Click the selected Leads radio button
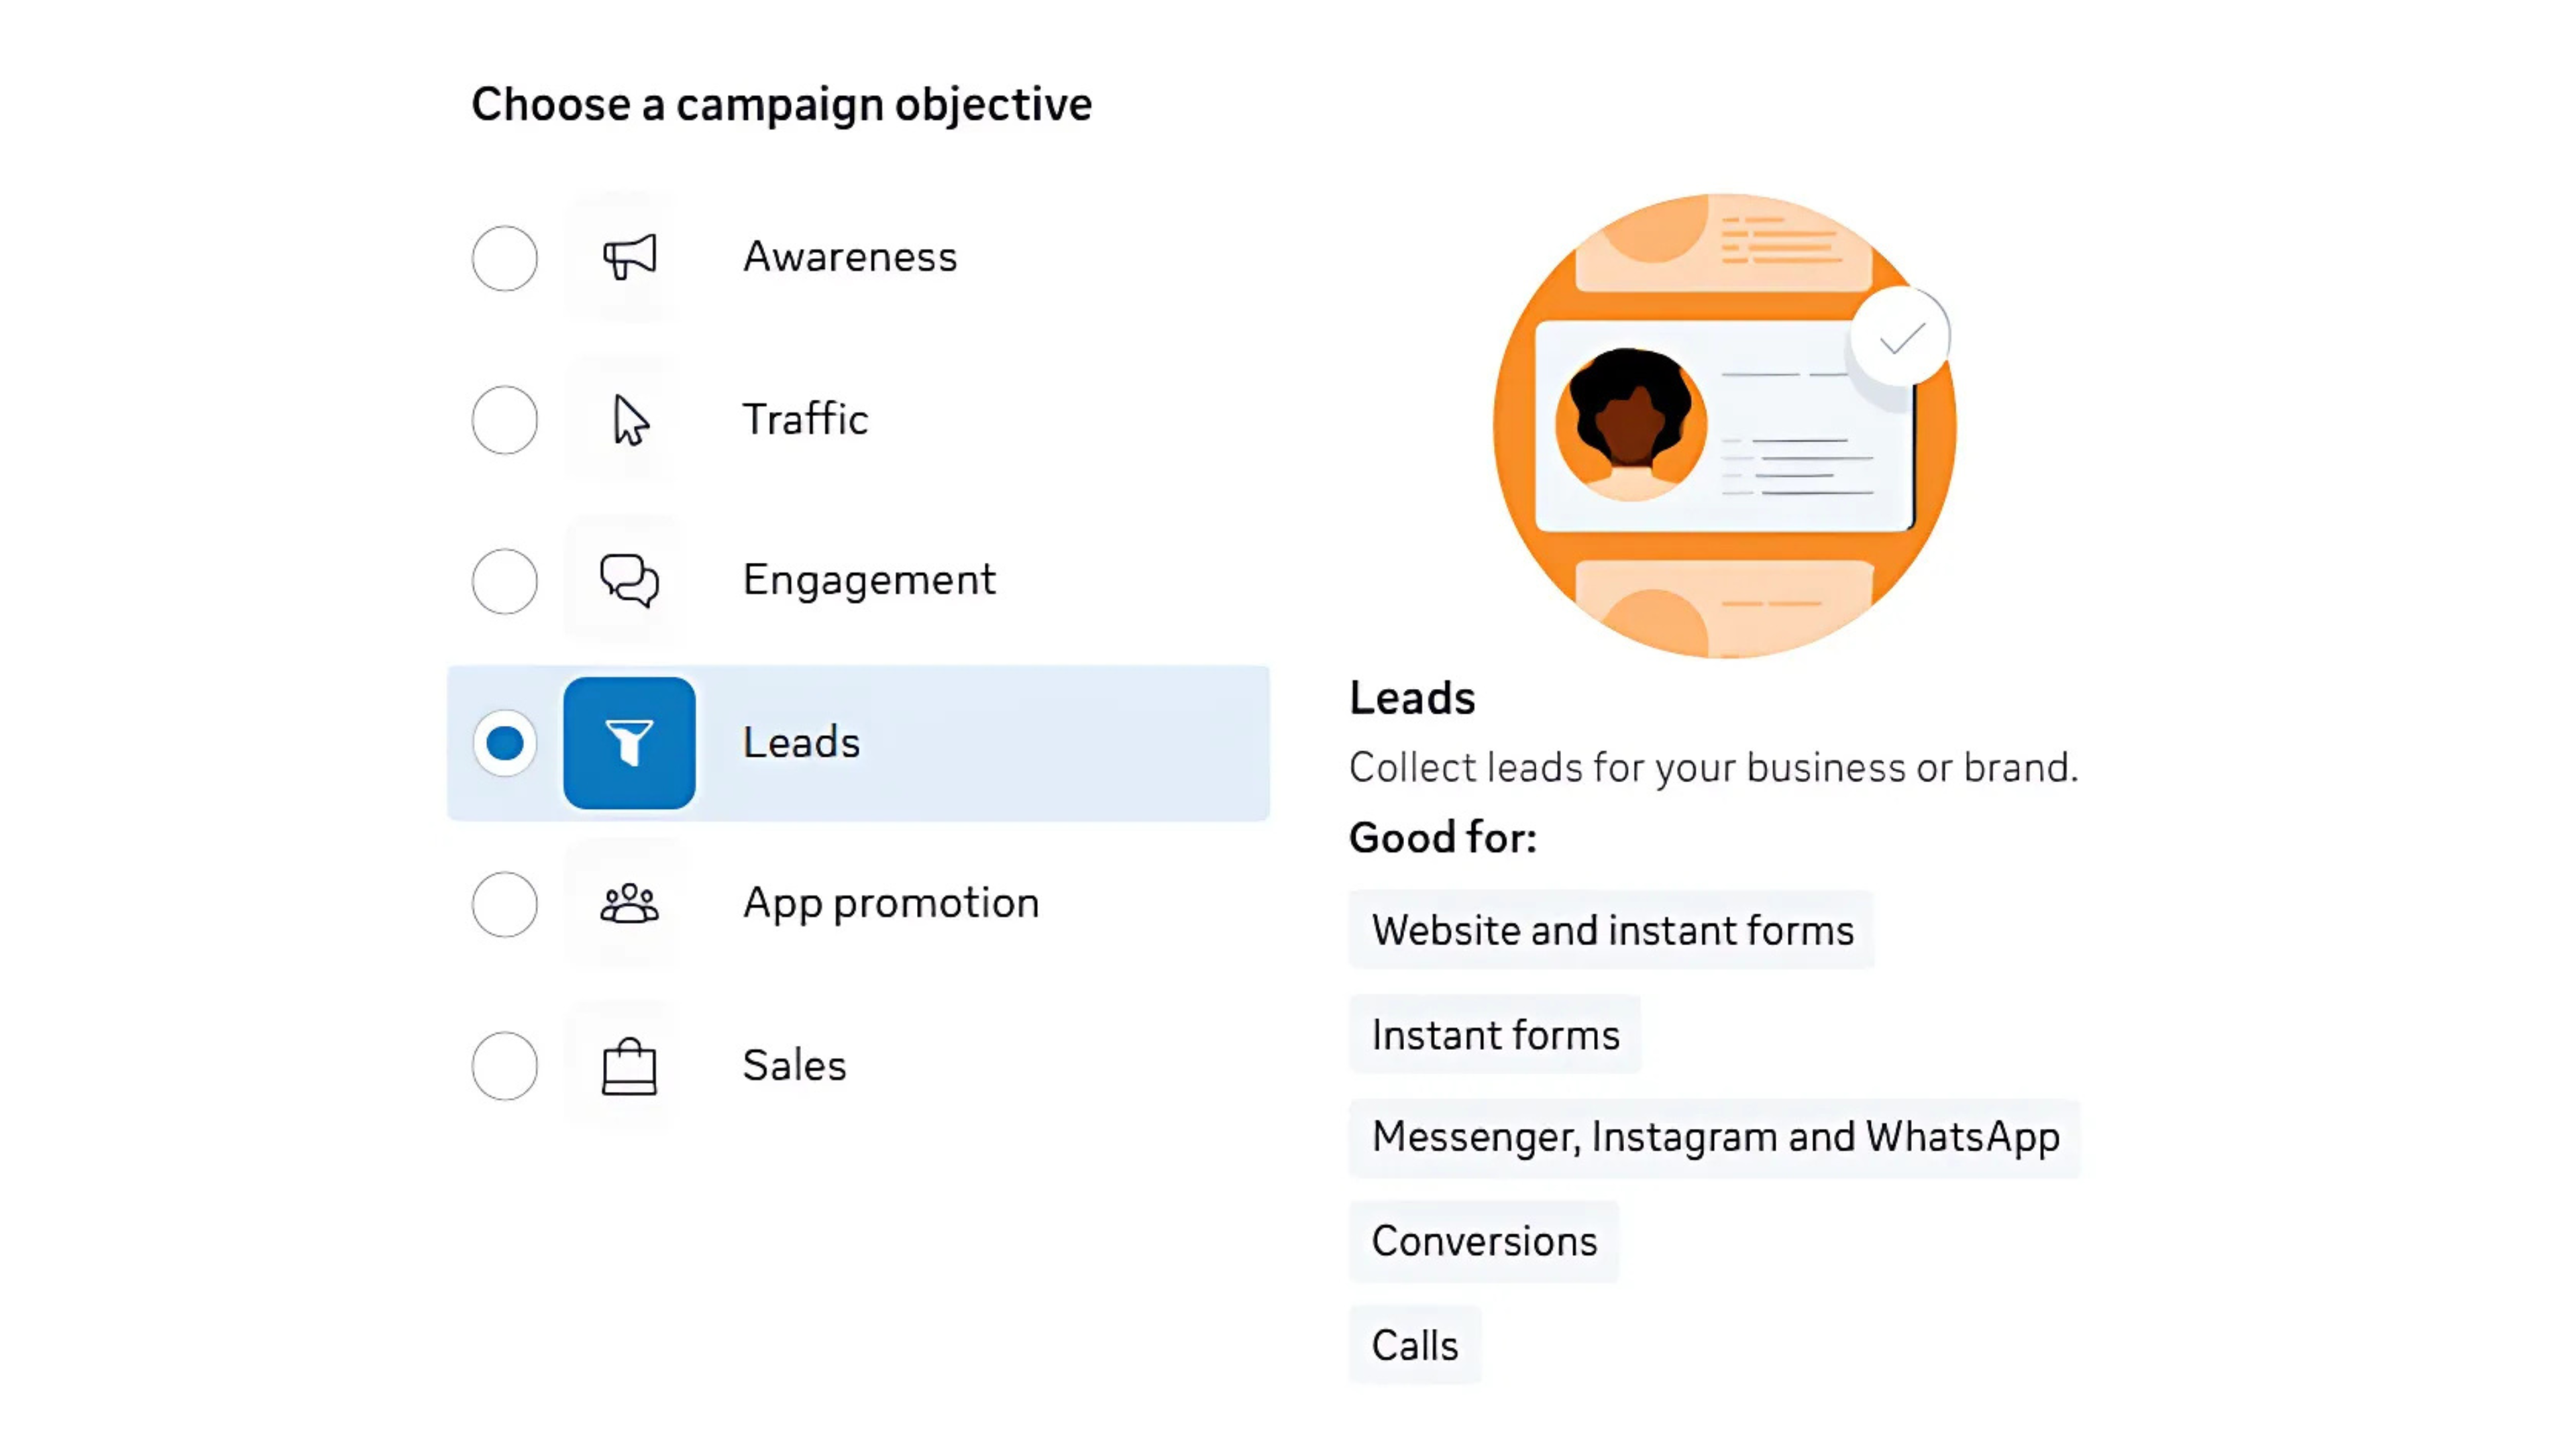Screen dimensions: 2576x1449 505,743
